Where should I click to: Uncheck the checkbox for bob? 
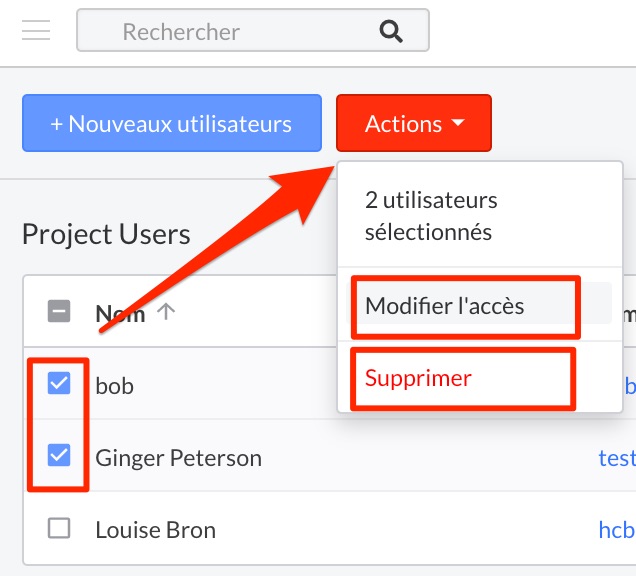point(59,384)
